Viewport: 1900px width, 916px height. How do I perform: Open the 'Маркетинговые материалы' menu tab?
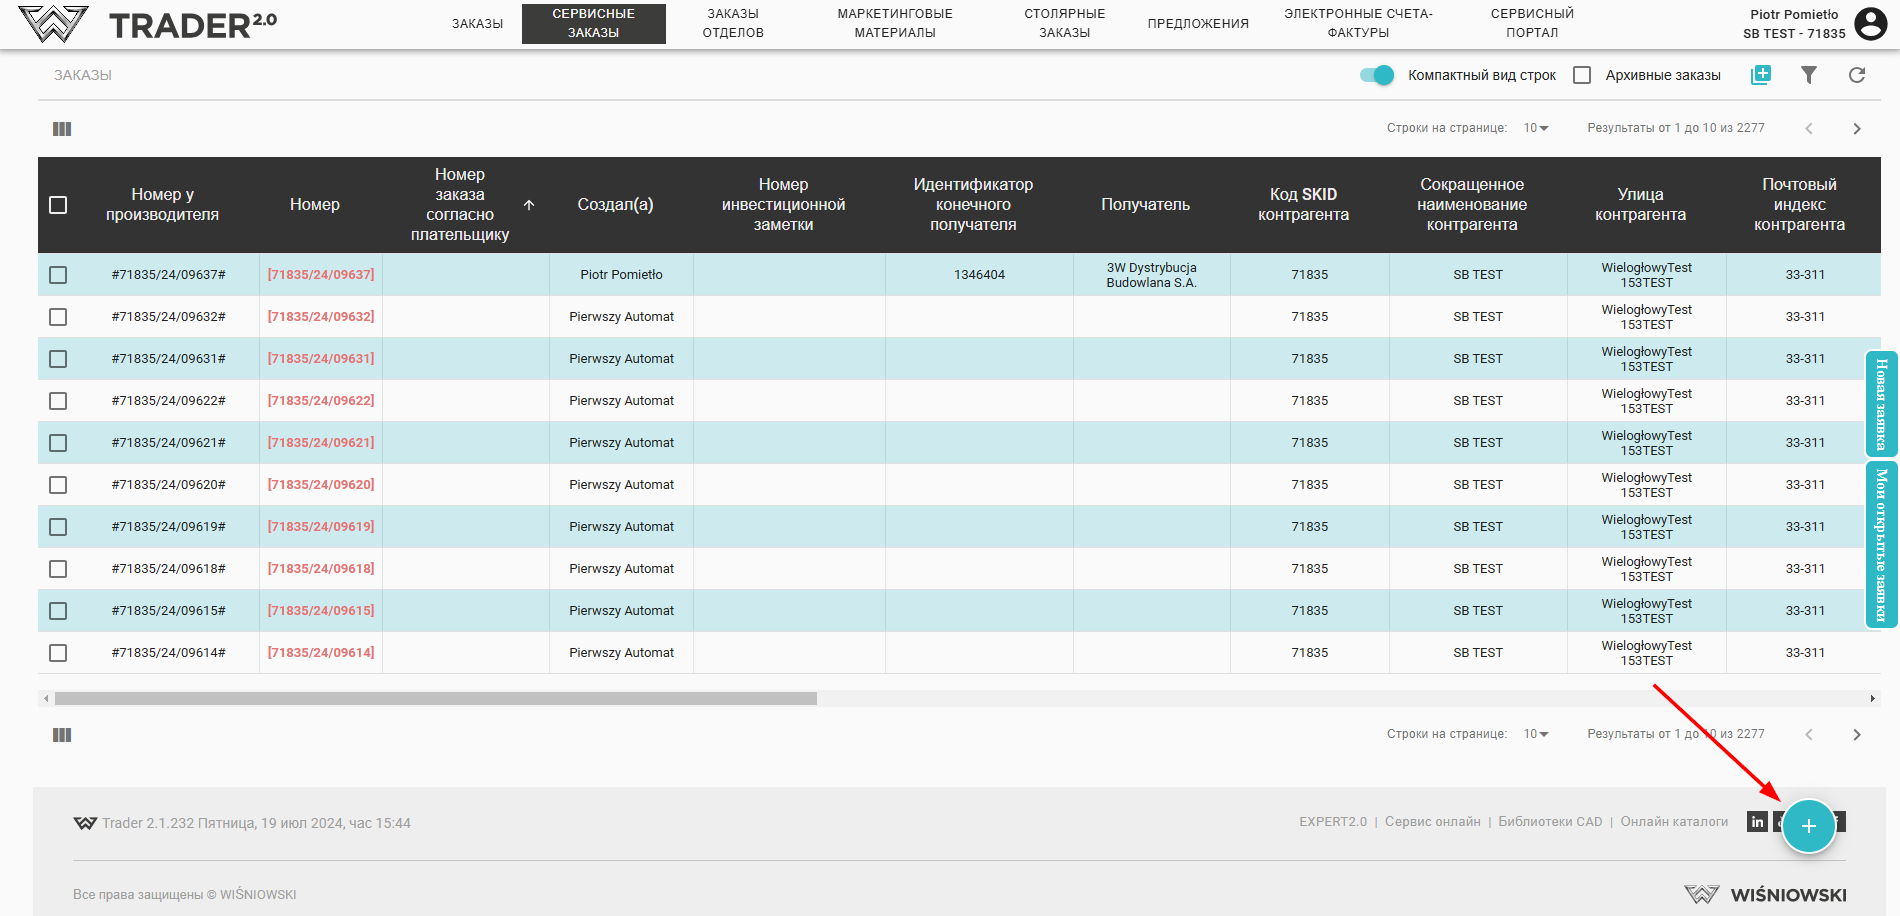point(894,23)
